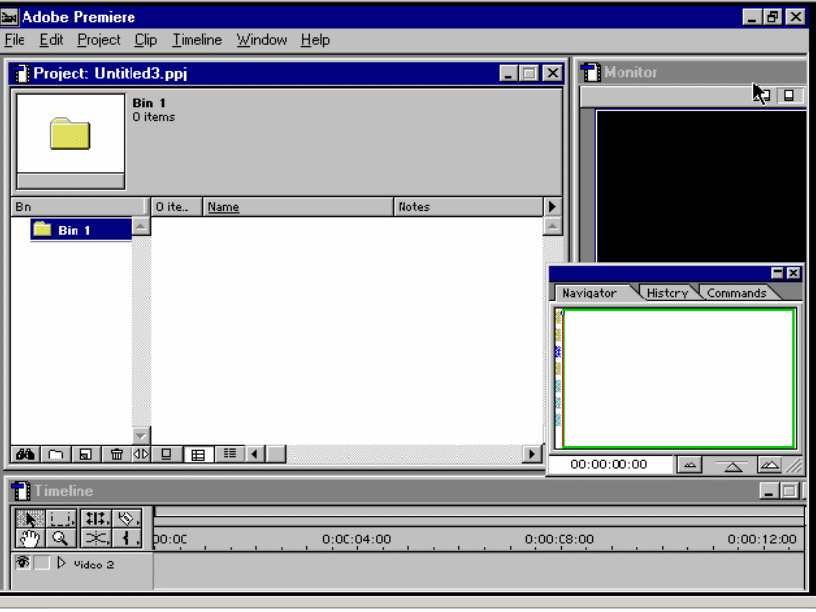
Task: Select the Rolling Edit tool
Action: point(96,518)
